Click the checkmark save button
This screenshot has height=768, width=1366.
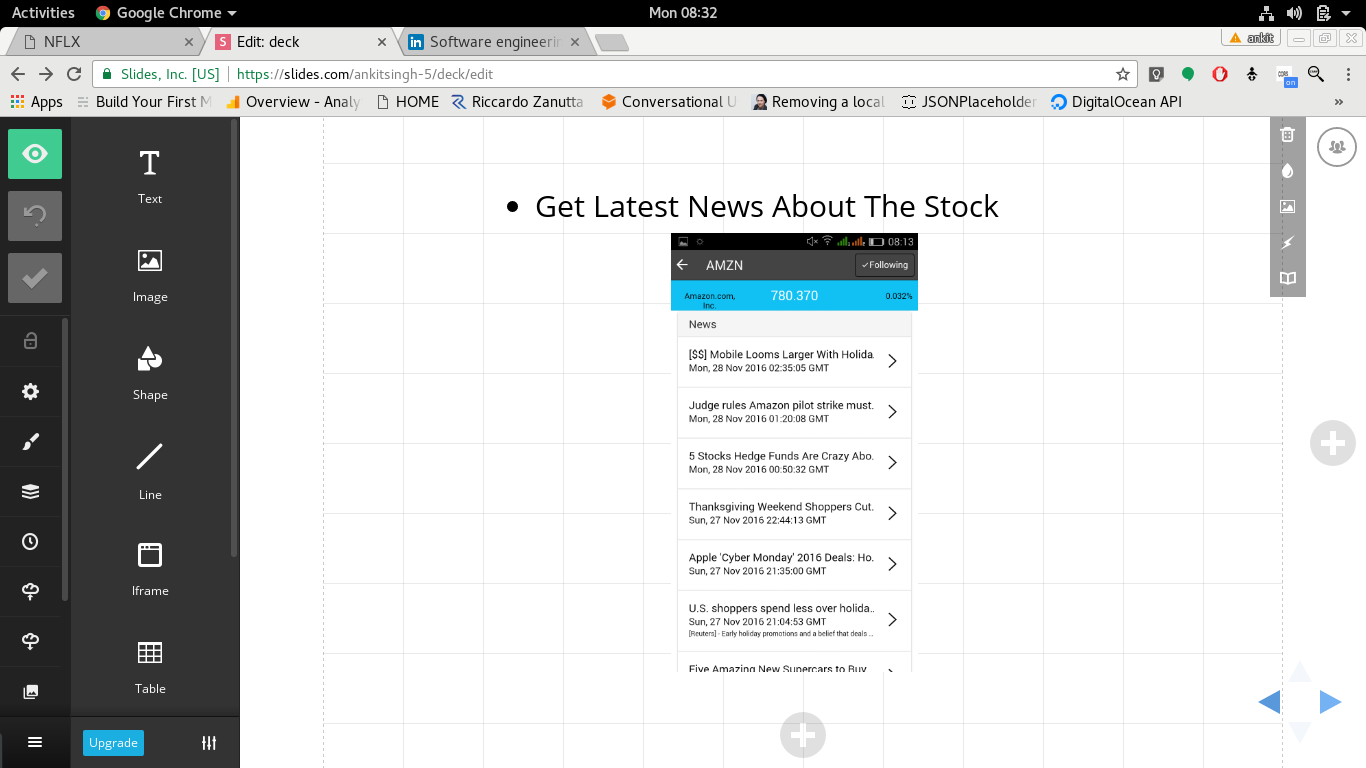[x=35, y=278]
